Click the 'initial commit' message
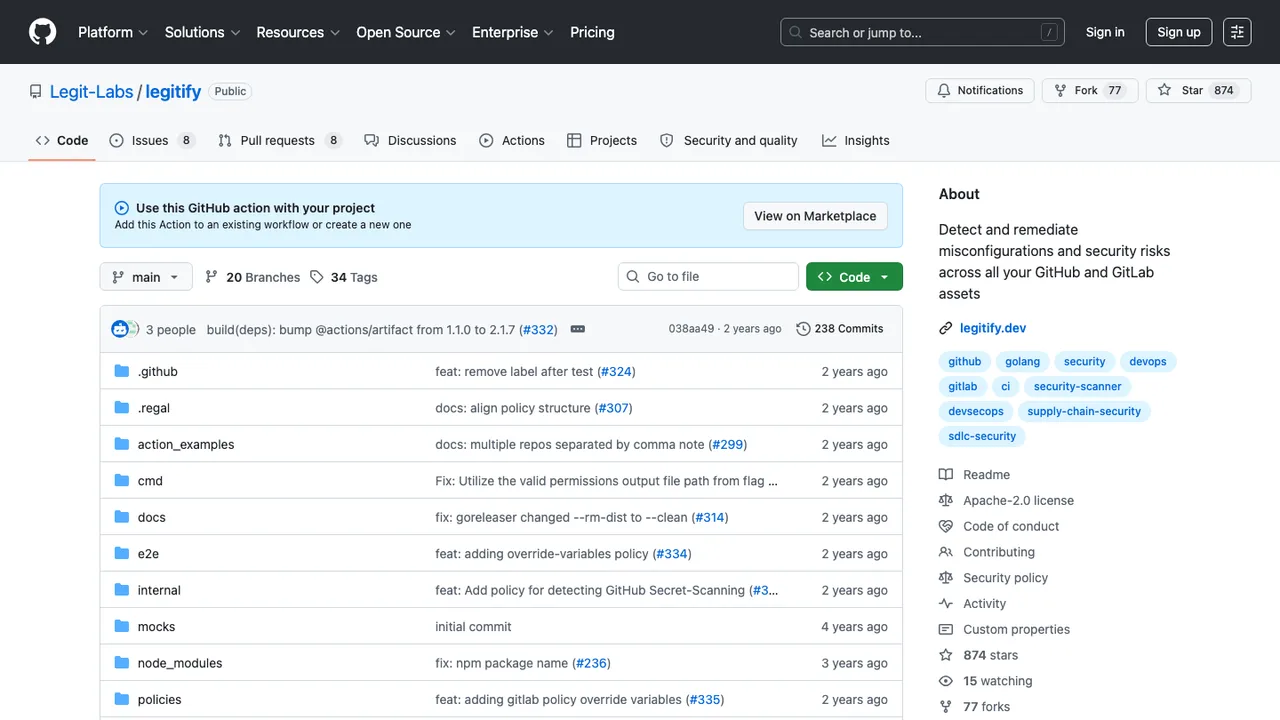This screenshot has height=720, width=1280. pos(473,627)
